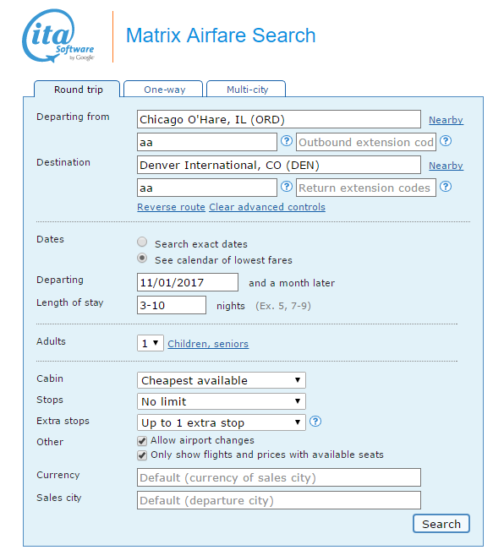Screen dimensions: 493x550
Task: Open the Adults count dropdown
Action: click(x=150, y=343)
